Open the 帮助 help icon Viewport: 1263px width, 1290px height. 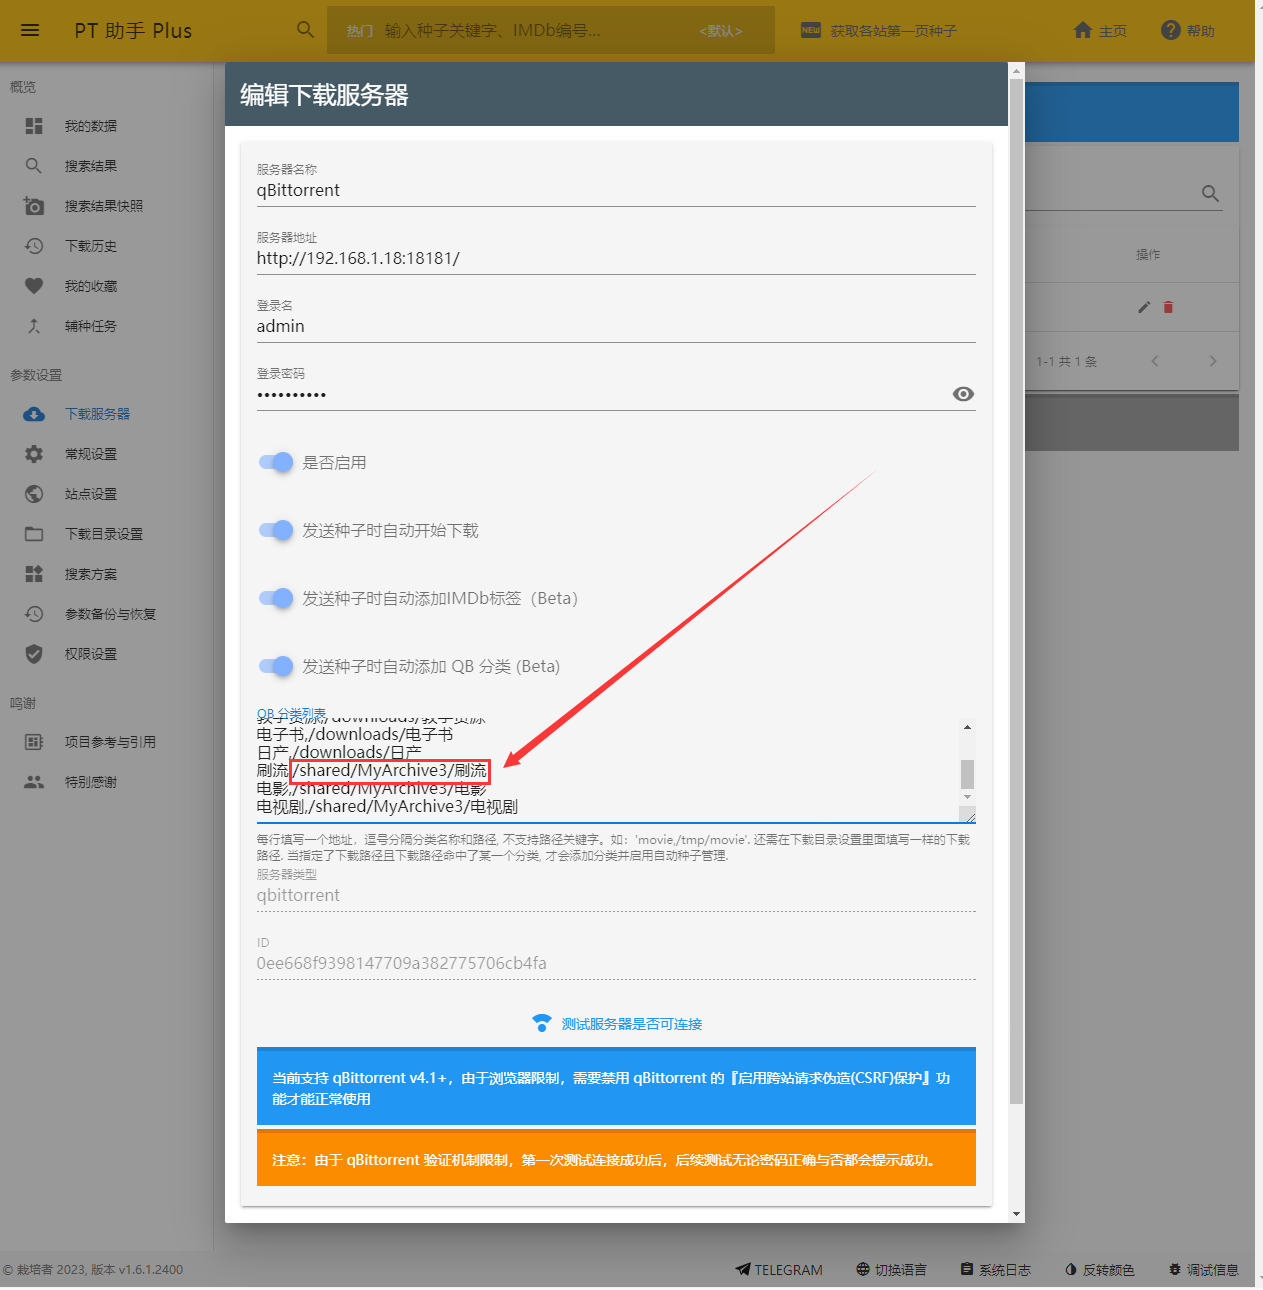click(1171, 30)
